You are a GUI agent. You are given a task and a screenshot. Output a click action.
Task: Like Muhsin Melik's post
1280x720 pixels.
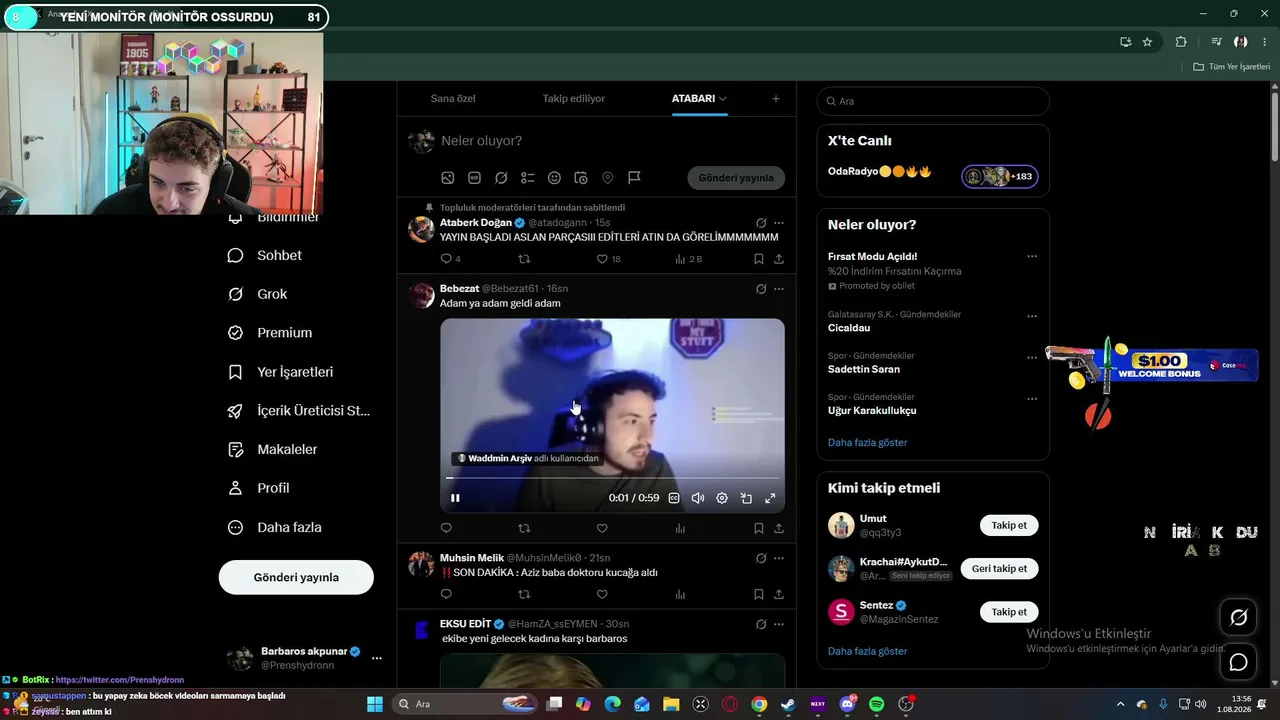pos(602,594)
